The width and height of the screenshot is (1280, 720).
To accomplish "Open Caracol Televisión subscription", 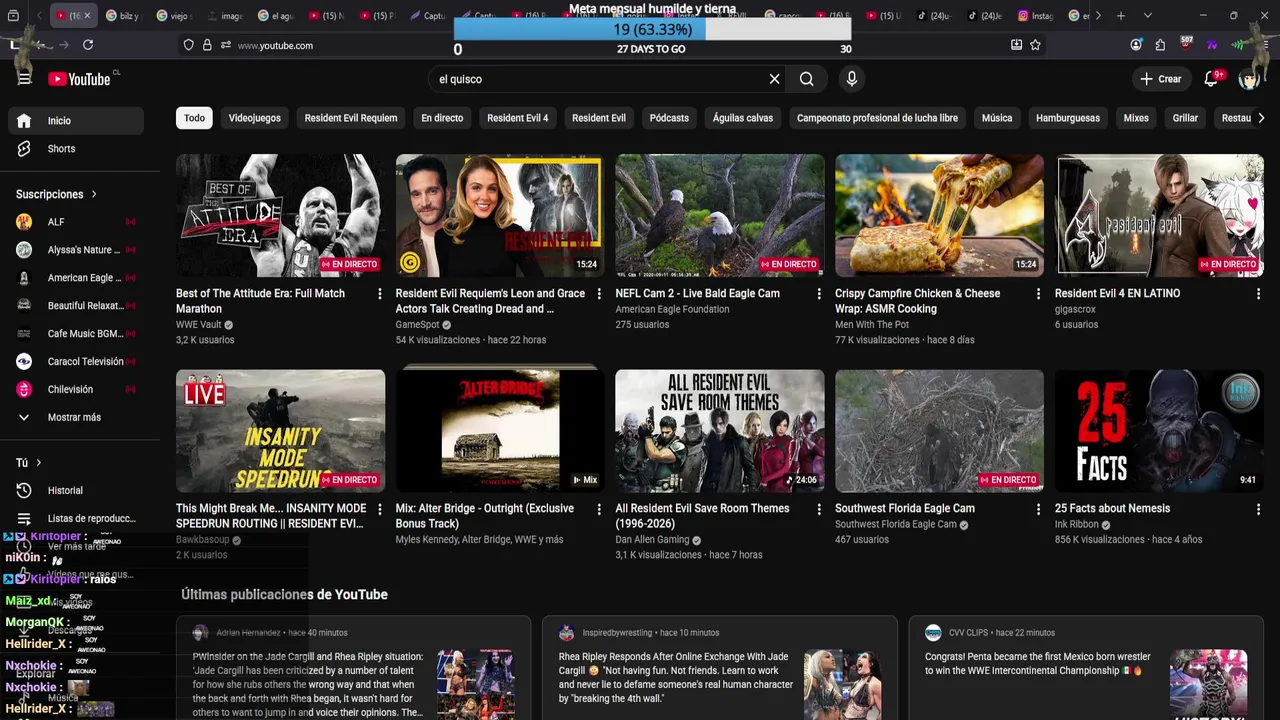I will pos(76,362).
